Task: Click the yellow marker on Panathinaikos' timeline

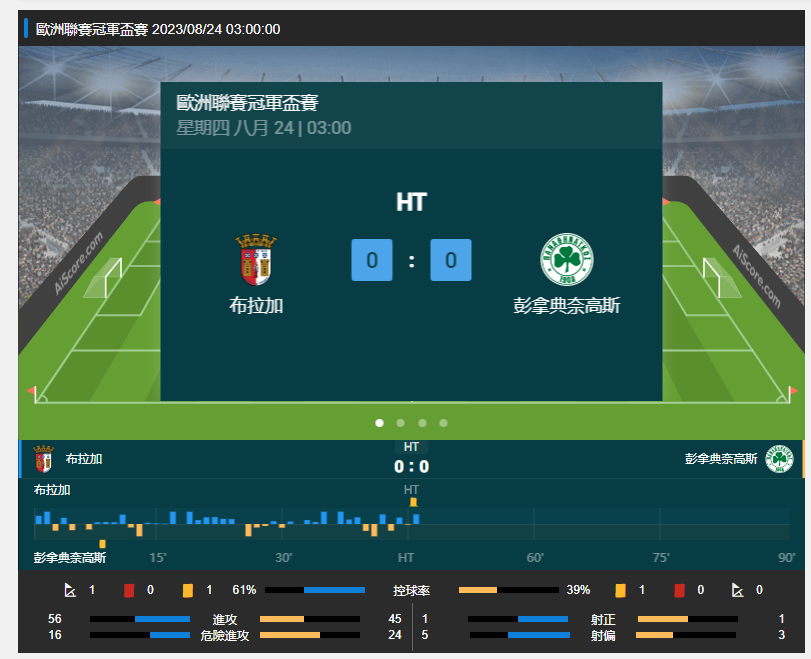Action: [x=102, y=544]
